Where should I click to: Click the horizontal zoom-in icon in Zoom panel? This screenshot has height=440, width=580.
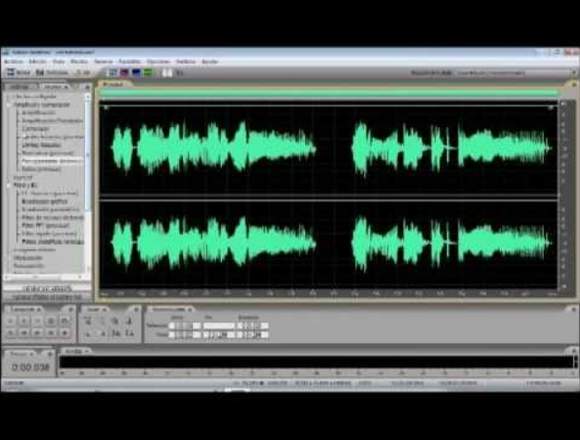(x=88, y=321)
